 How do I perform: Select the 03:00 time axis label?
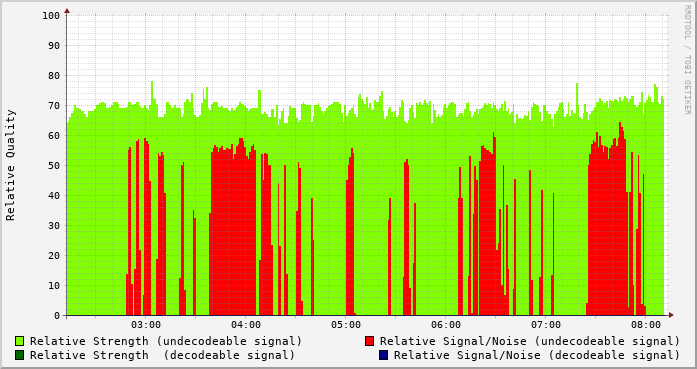(x=146, y=325)
